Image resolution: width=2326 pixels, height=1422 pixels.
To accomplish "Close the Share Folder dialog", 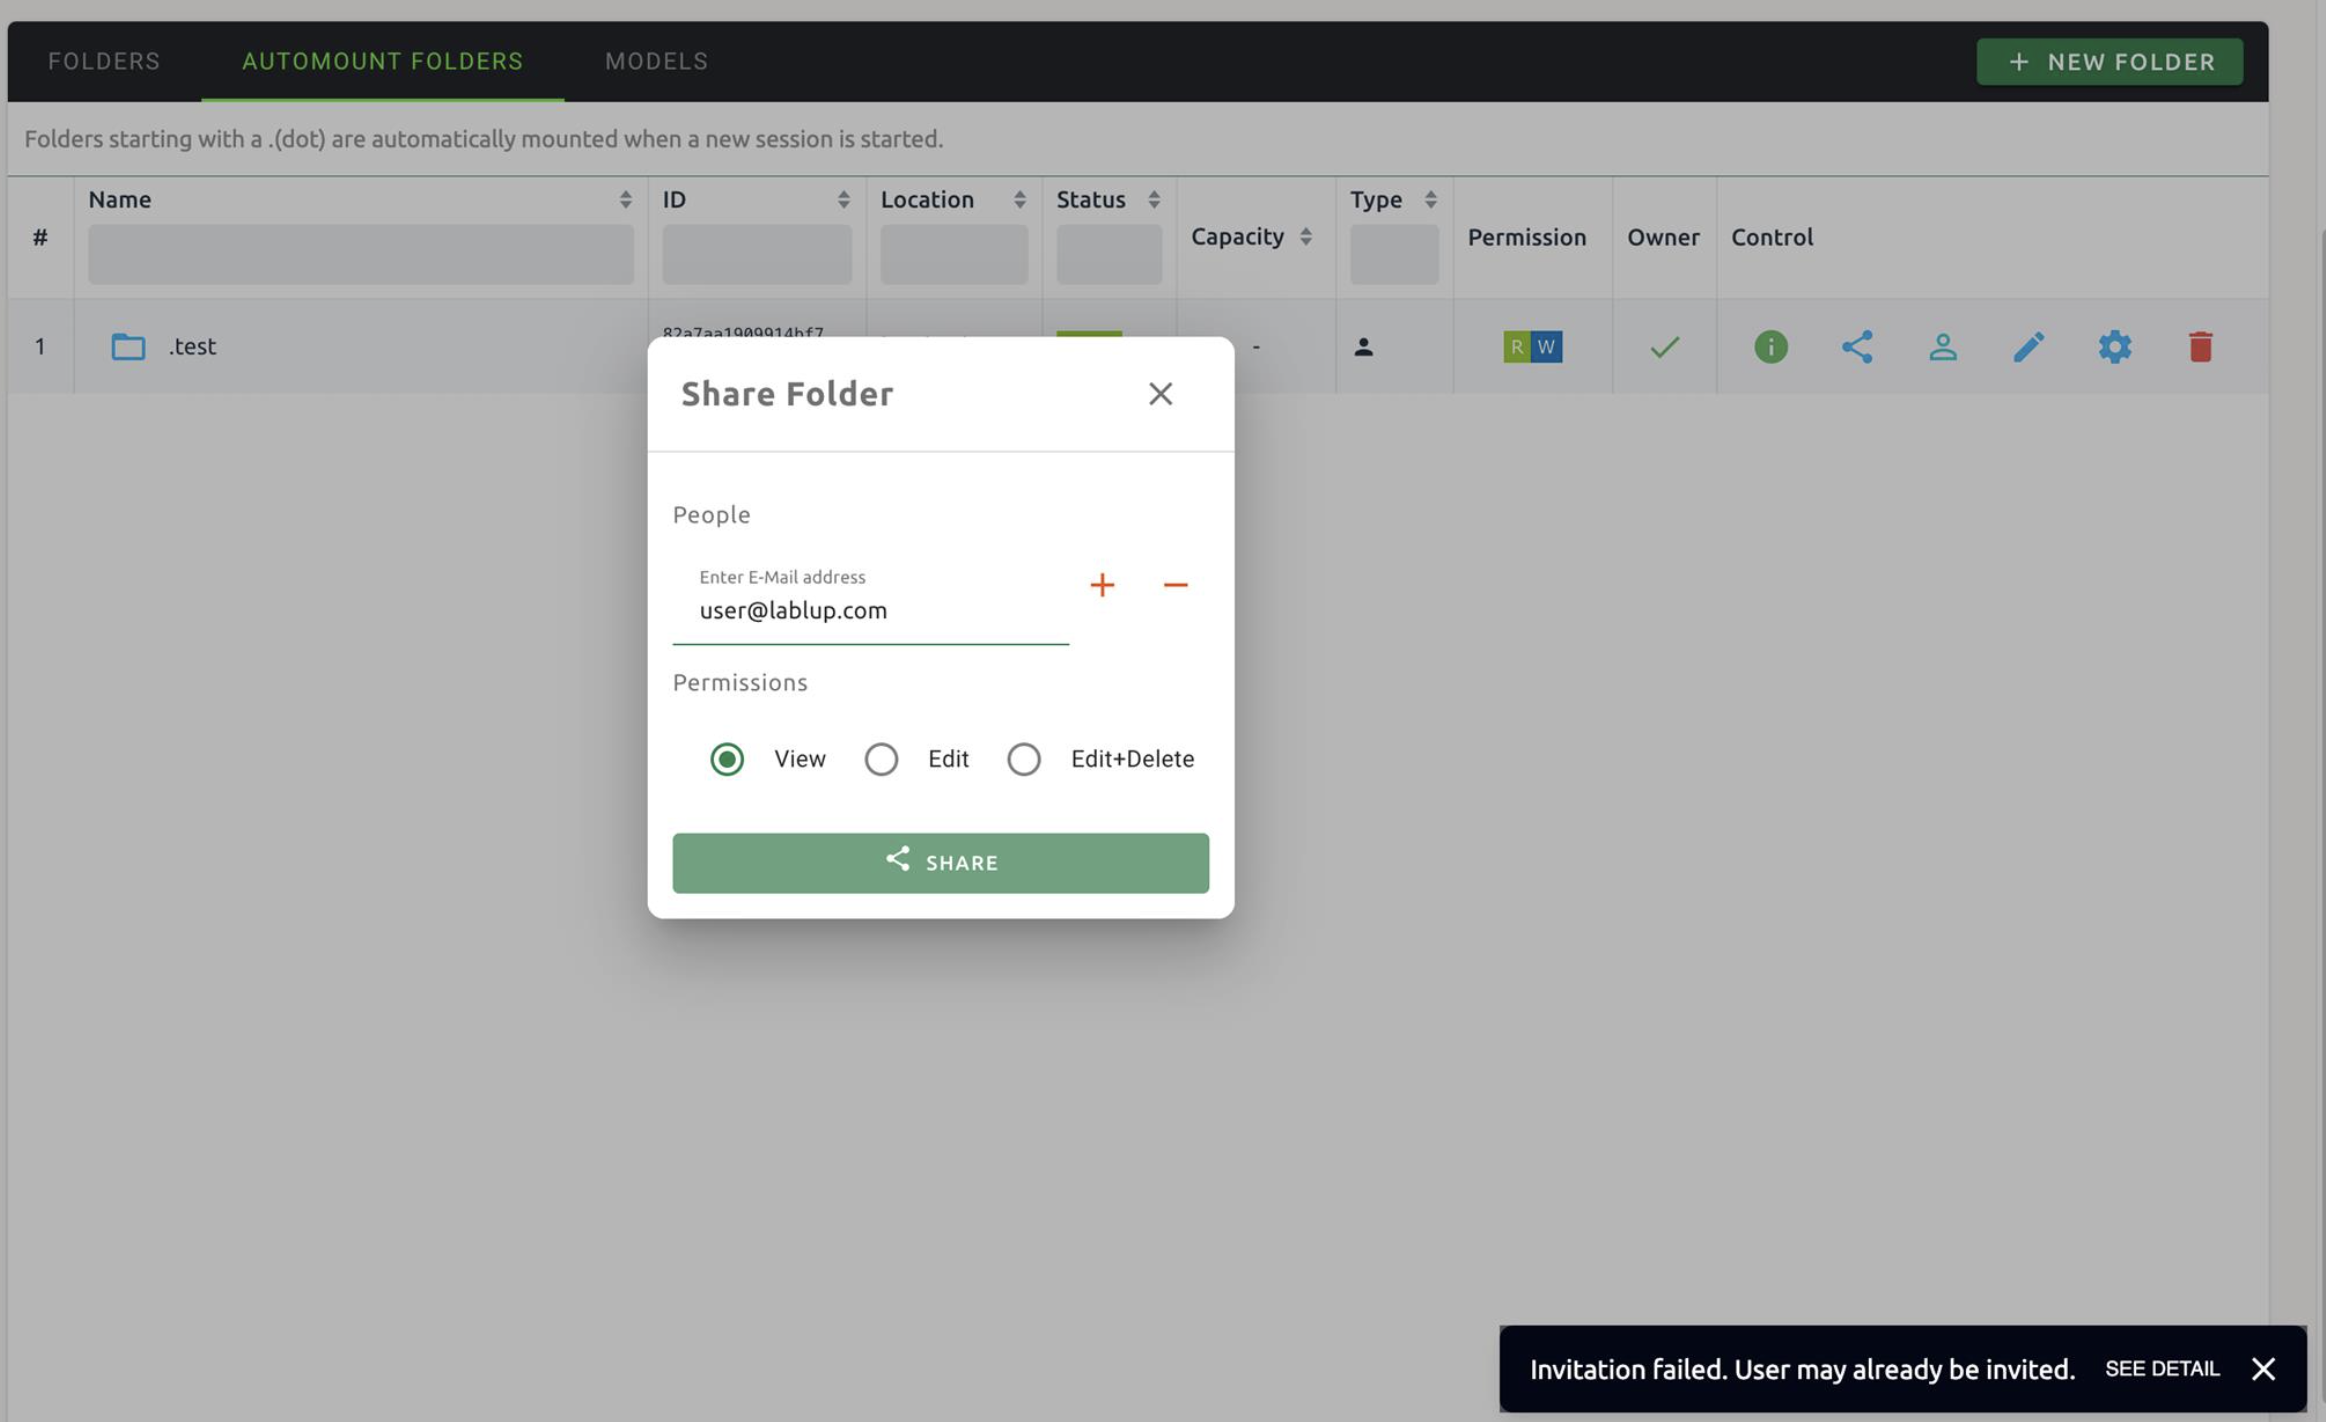I will click(x=1160, y=394).
